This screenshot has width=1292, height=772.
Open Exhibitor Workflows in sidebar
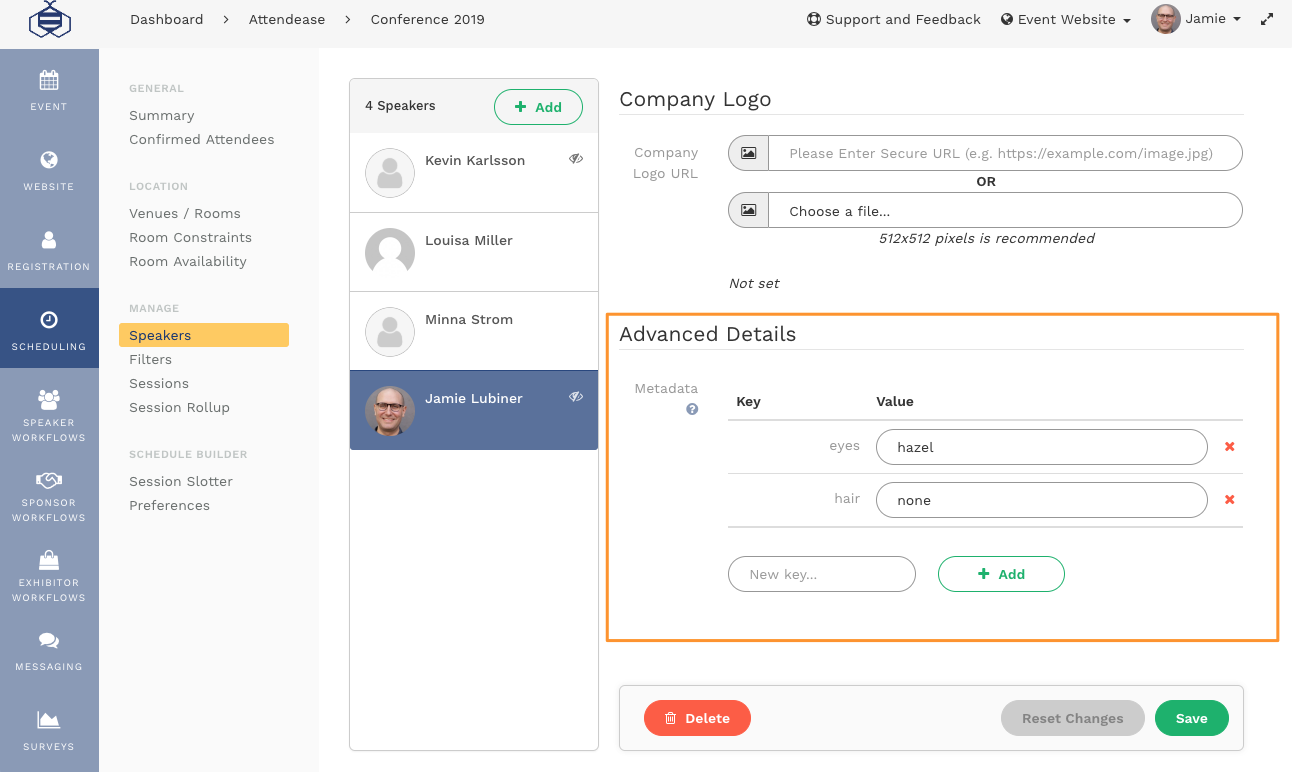pos(49,575)
